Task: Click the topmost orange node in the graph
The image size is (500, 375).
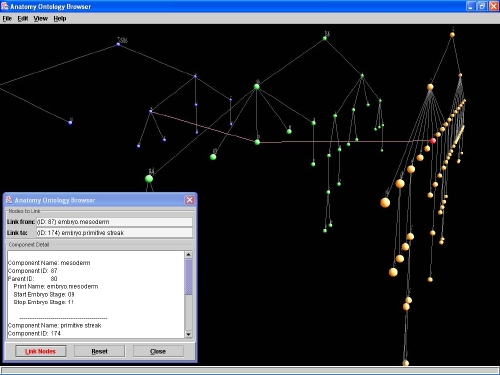Action: [452, 34]
